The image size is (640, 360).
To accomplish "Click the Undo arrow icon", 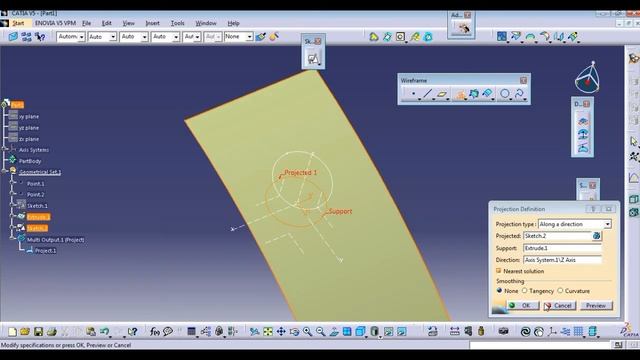I will click(x=104, y=331).
